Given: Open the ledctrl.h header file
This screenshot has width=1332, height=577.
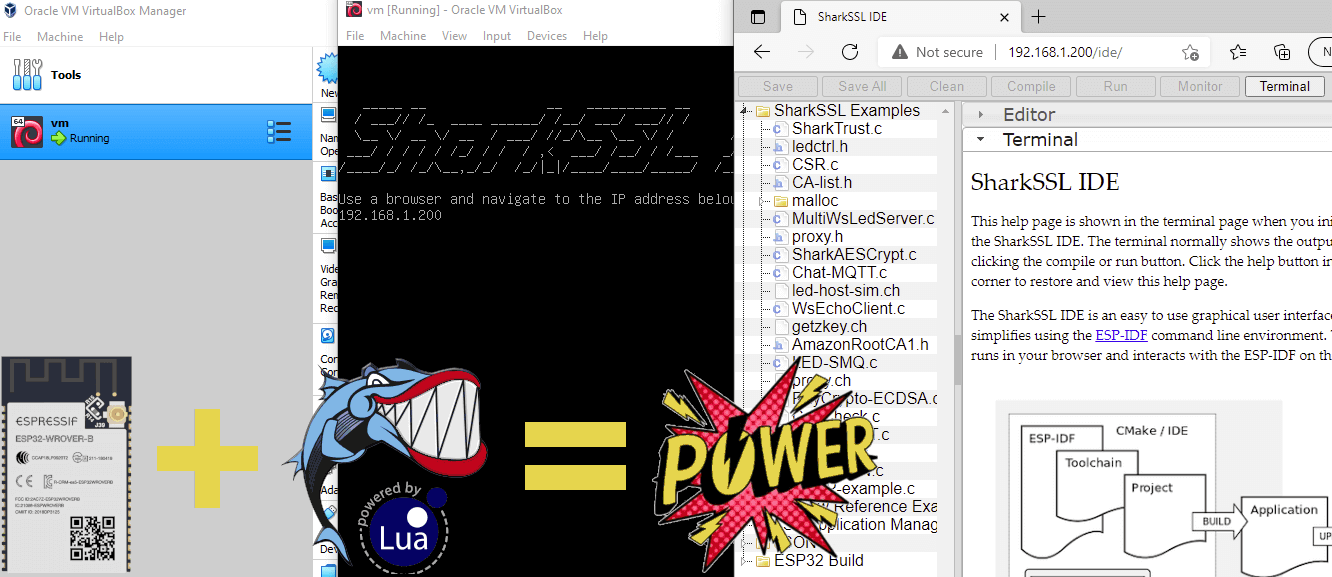Looking at the screenshot, I should [820, 147].
